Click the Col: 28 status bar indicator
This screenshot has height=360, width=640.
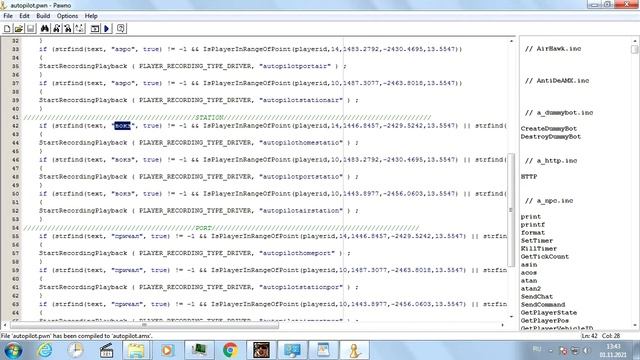(611, 336)
